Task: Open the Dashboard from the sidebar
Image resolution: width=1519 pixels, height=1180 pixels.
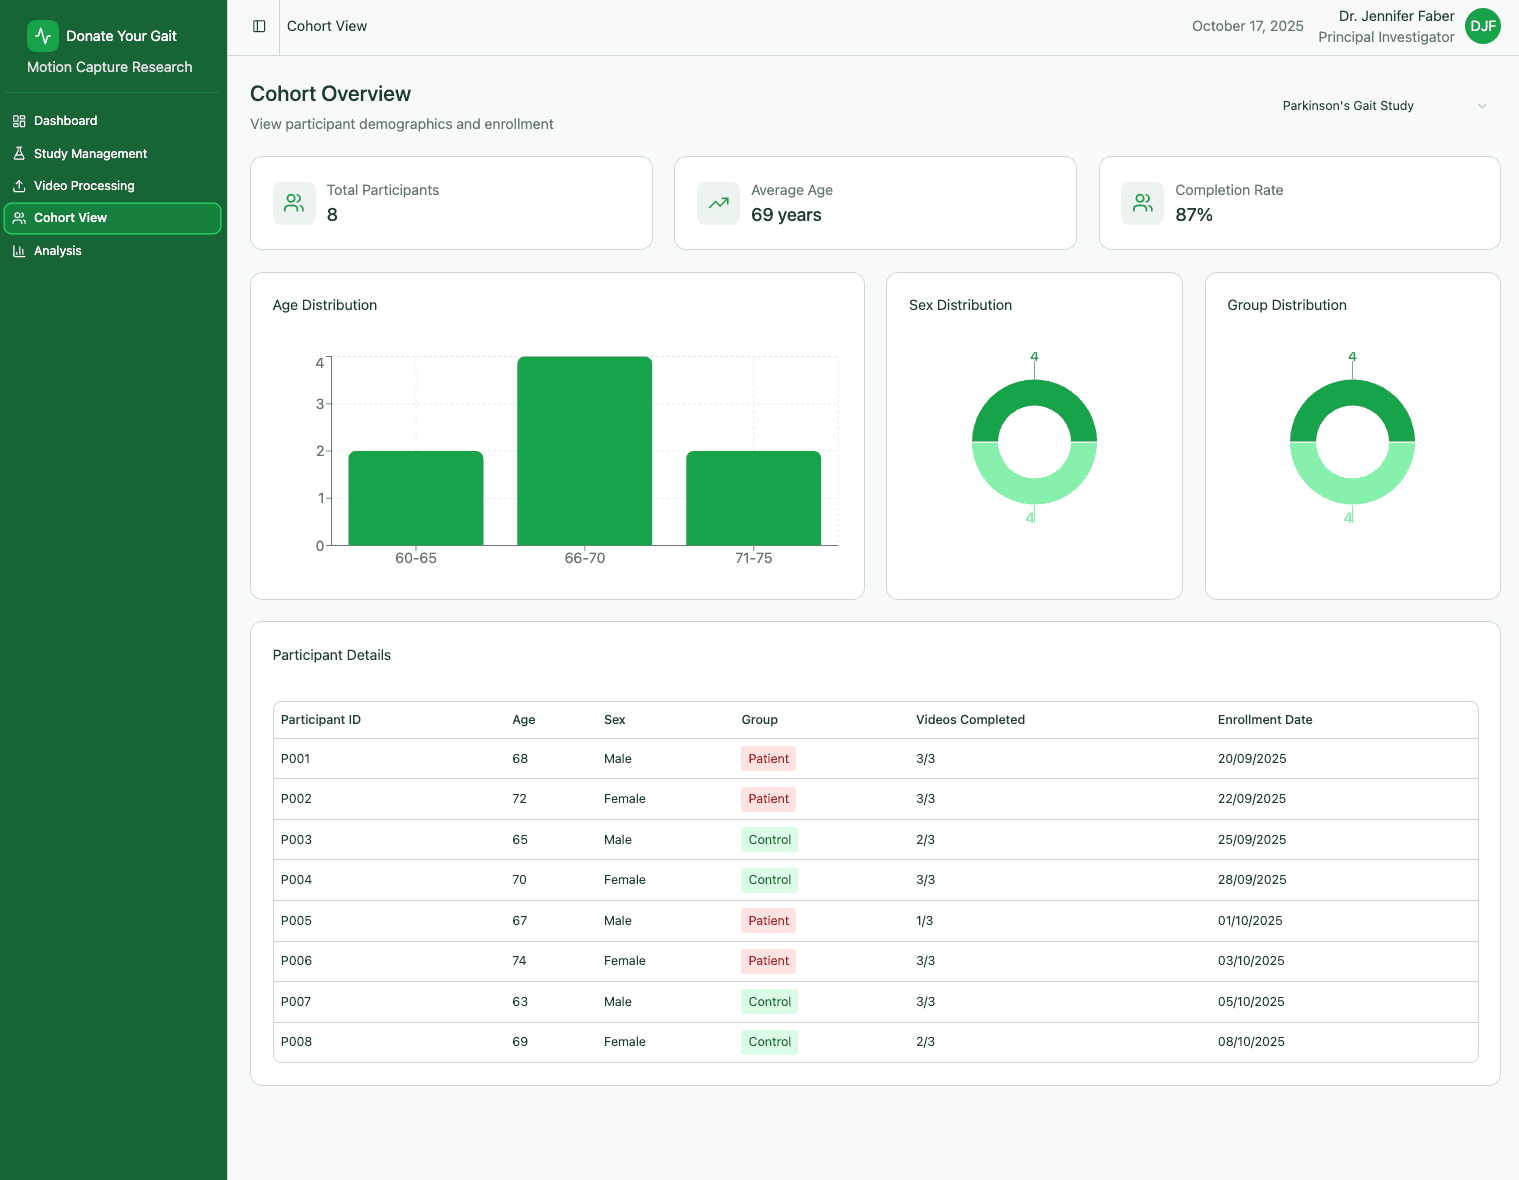Action: pyautogui.click(x=66, y=120)
